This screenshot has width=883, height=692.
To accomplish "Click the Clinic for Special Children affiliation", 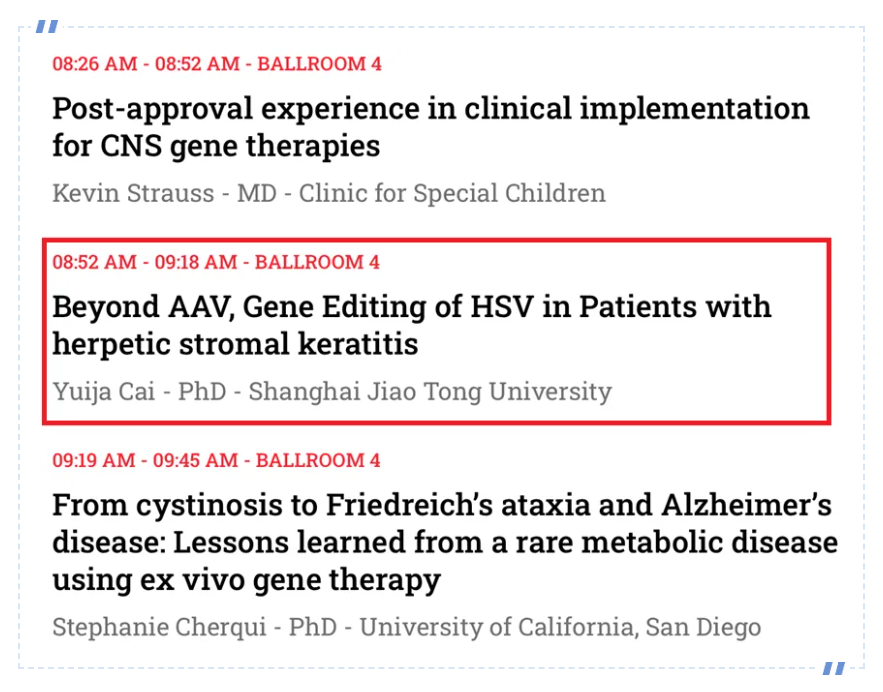I will click(x=452, y=192).
